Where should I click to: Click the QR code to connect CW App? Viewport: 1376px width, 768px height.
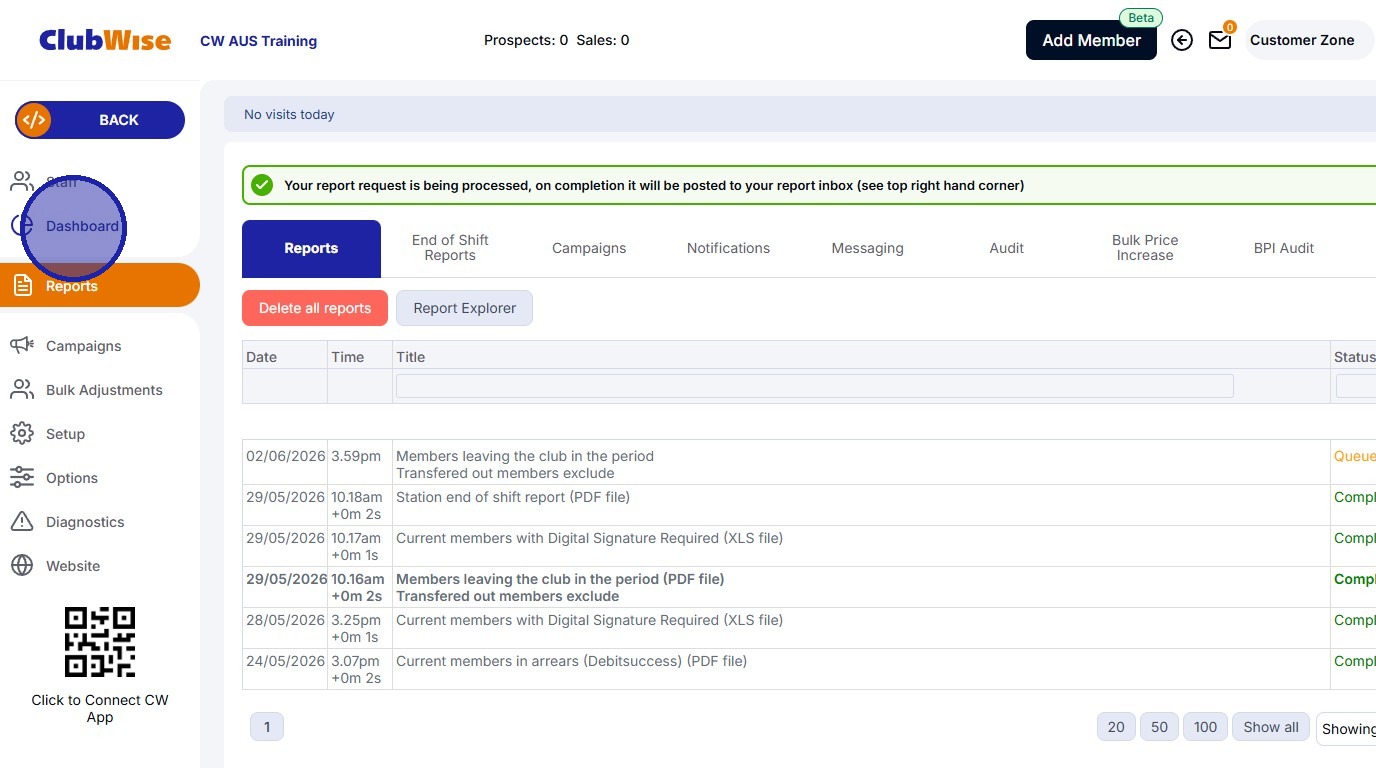click(x=100, y=642)
